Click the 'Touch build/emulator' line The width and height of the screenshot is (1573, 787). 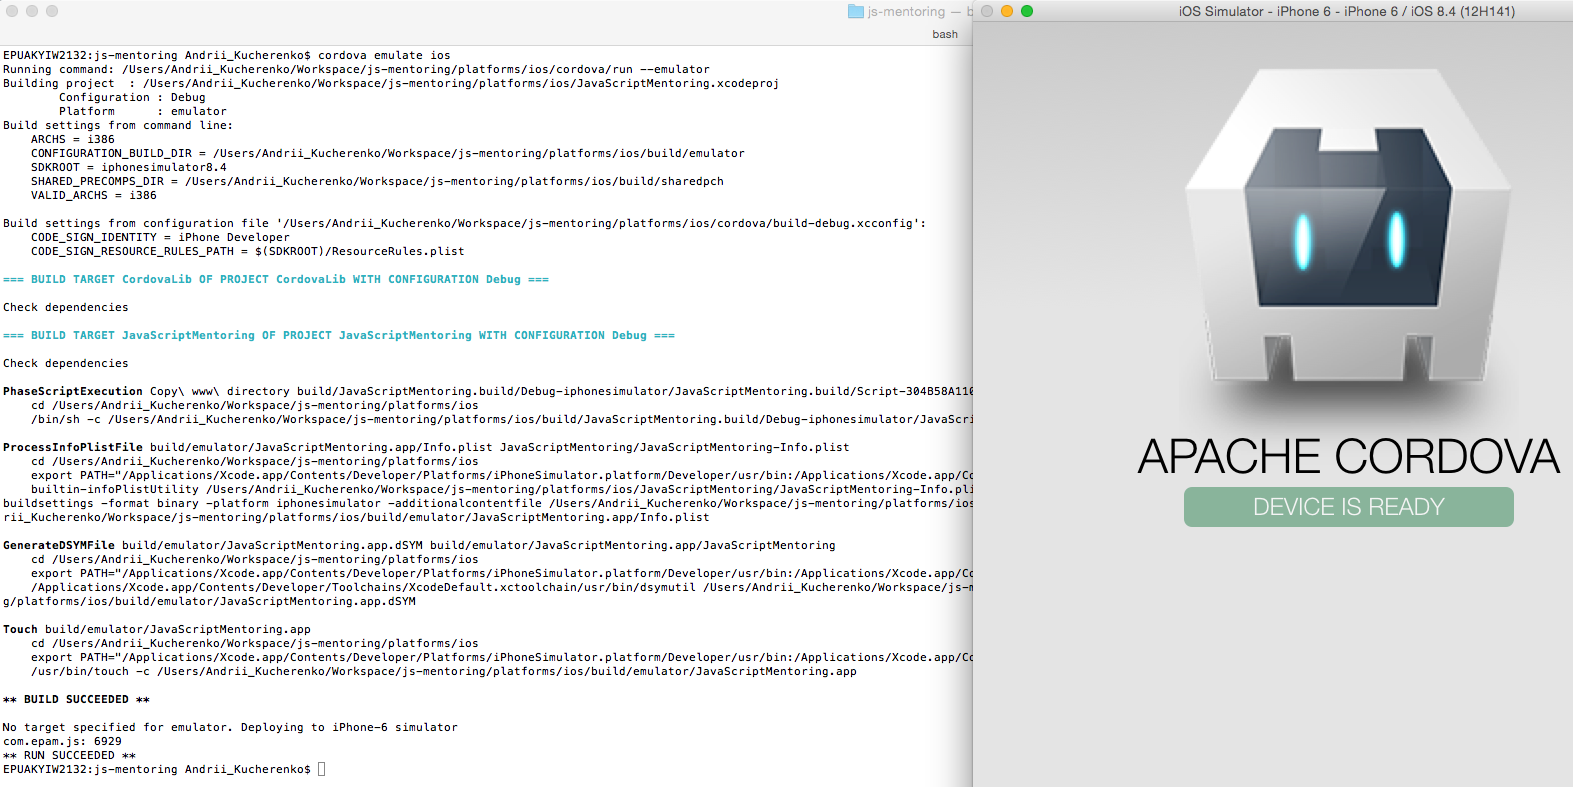pyautogui.click(x=157, y=629)
